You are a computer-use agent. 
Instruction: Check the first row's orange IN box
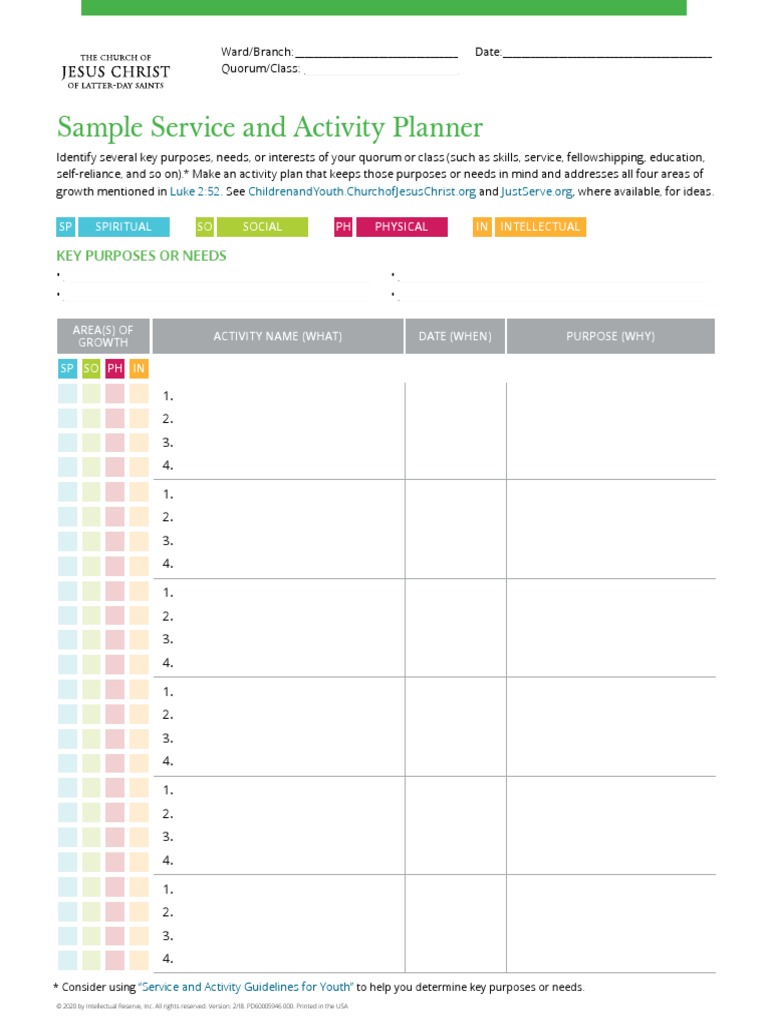point(139,395)
